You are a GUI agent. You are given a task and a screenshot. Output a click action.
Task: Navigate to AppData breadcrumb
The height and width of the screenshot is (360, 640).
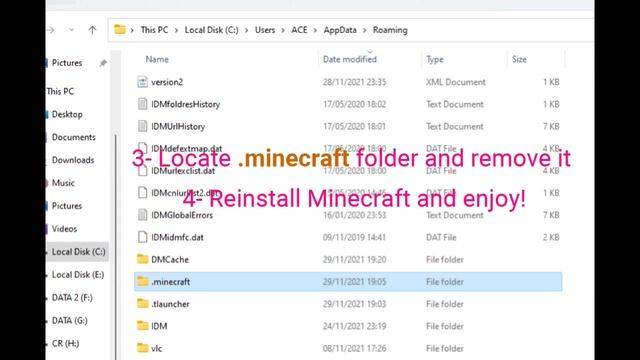pyautogui.click(x=340, y=30)
